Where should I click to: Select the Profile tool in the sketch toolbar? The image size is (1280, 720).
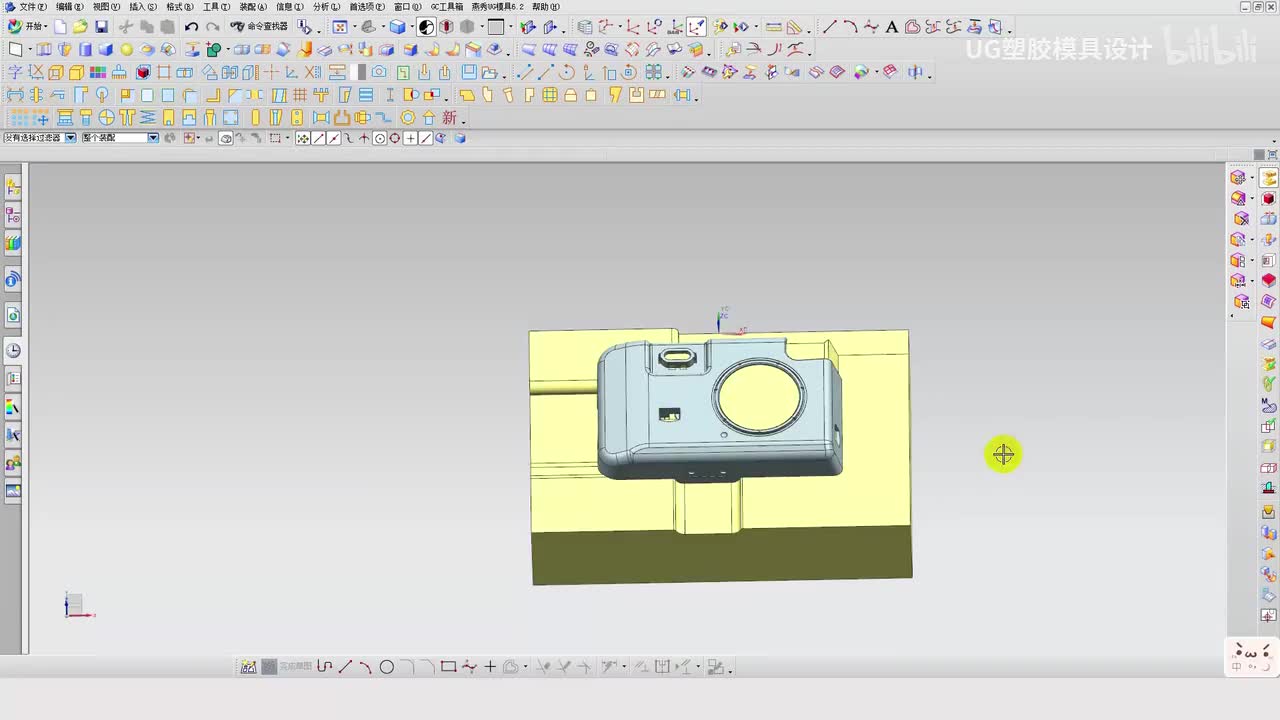(324, 667)
